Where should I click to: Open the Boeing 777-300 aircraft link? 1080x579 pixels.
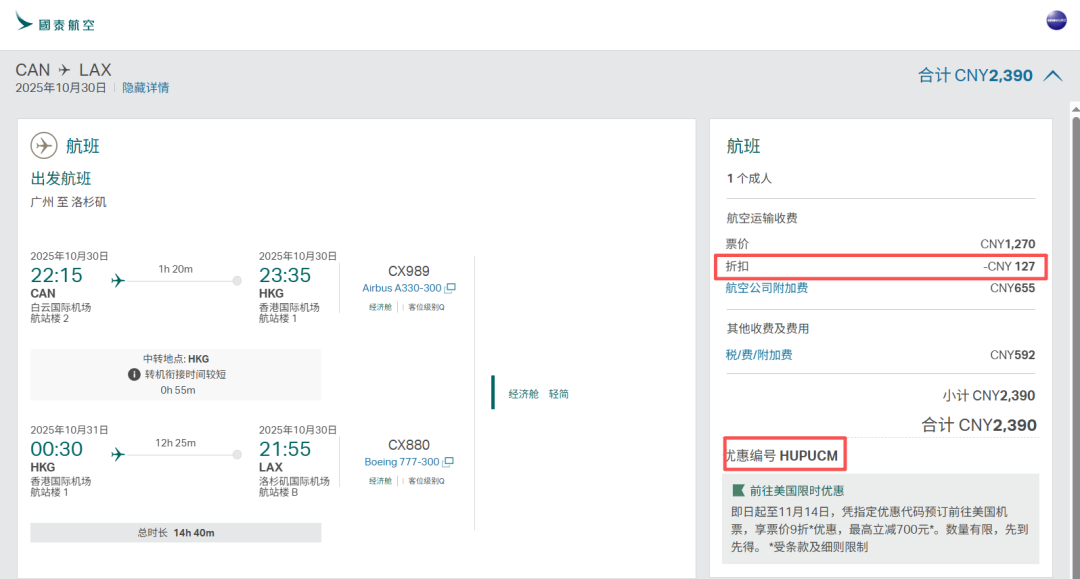click(x=402, y=462)
